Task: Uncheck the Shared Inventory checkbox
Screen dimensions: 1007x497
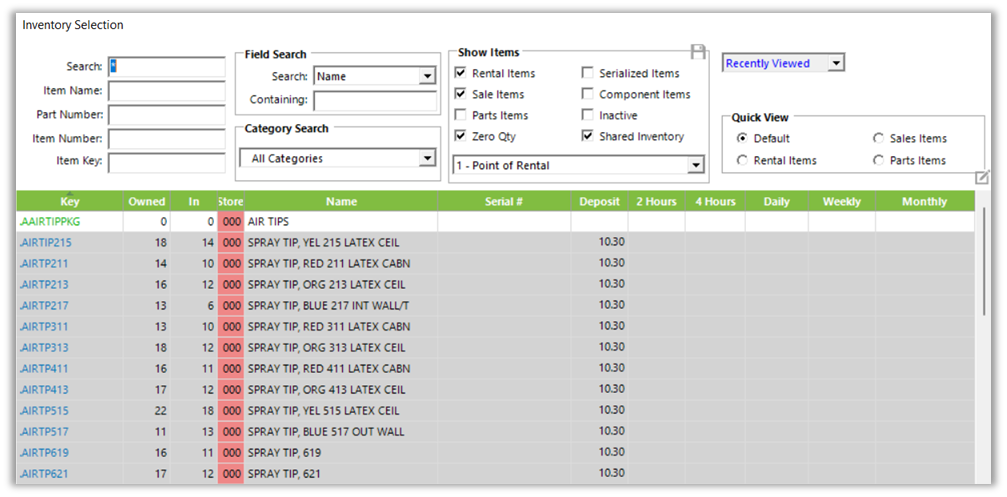Action: 587,136
